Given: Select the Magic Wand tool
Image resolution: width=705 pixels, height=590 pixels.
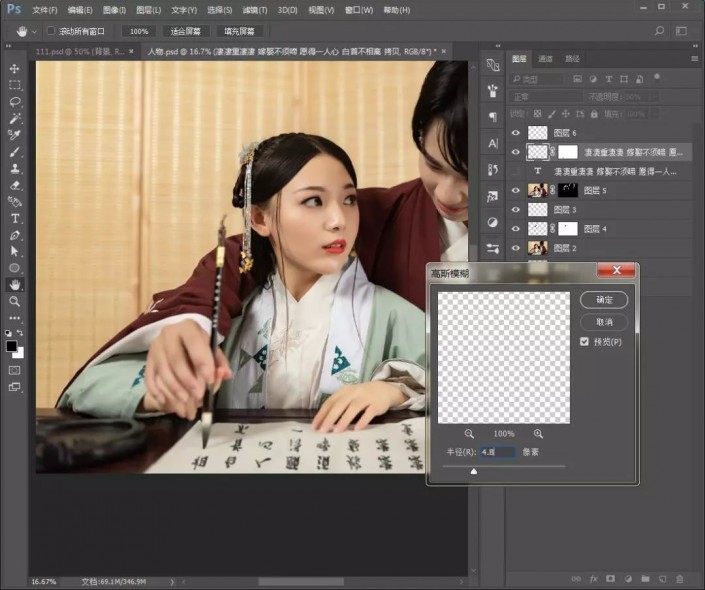Looking at the screenshot, I should pos(14,118).
